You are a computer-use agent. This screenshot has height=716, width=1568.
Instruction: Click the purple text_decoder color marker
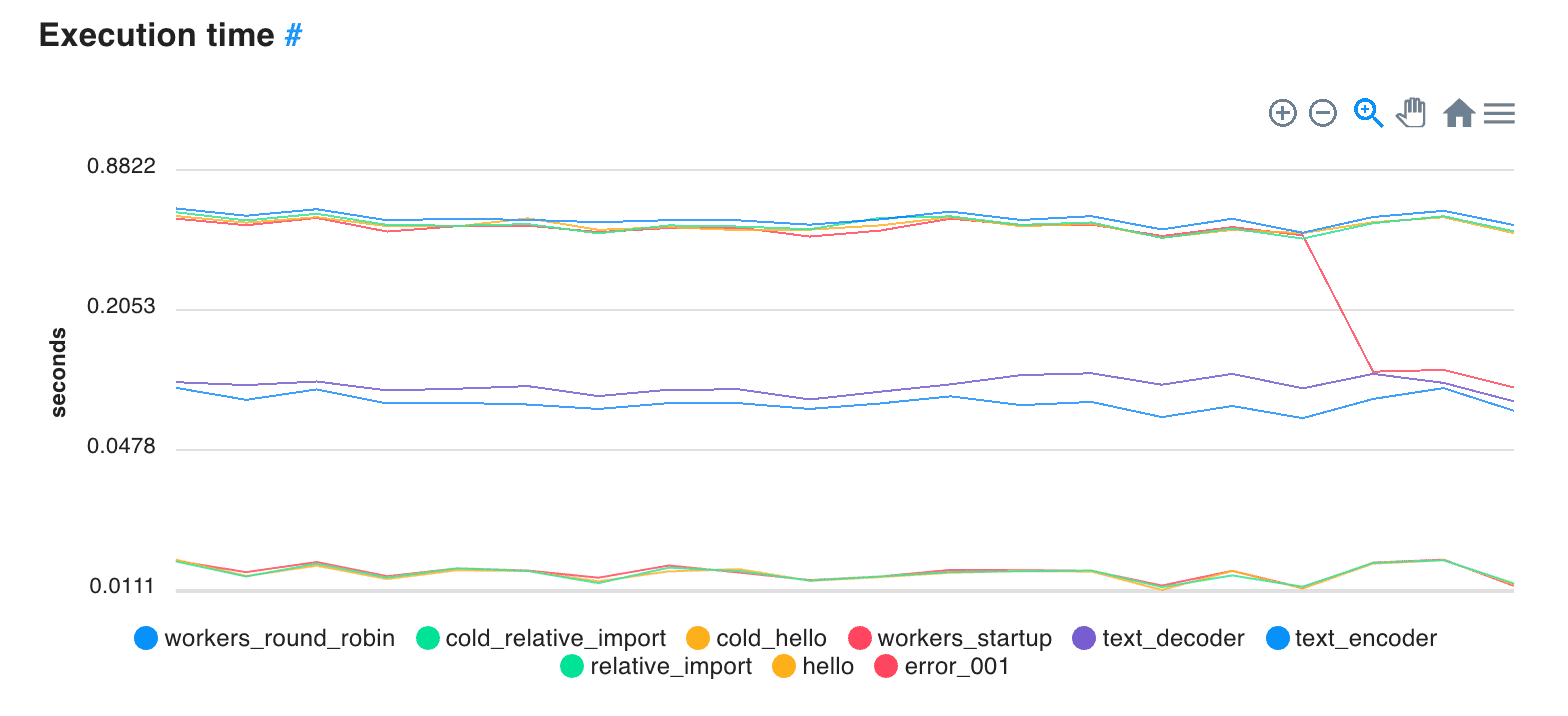click(1084, 638)
